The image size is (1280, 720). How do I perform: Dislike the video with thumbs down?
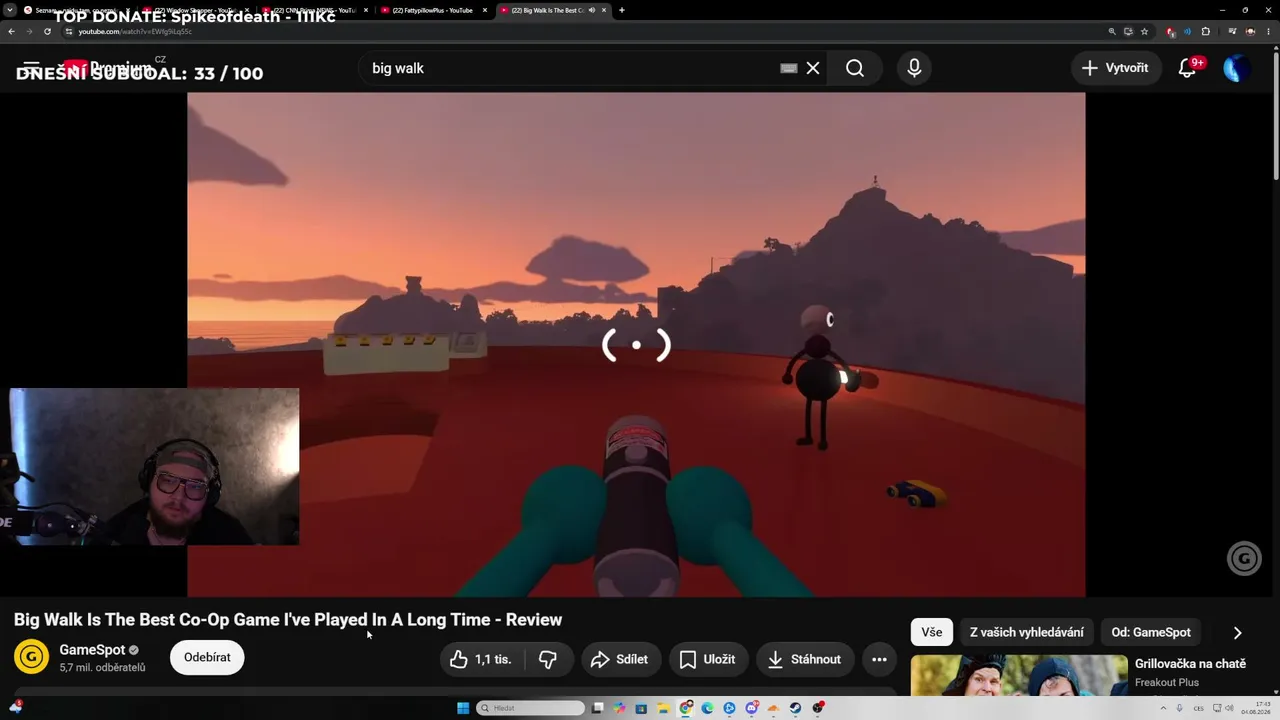point(548,659)
